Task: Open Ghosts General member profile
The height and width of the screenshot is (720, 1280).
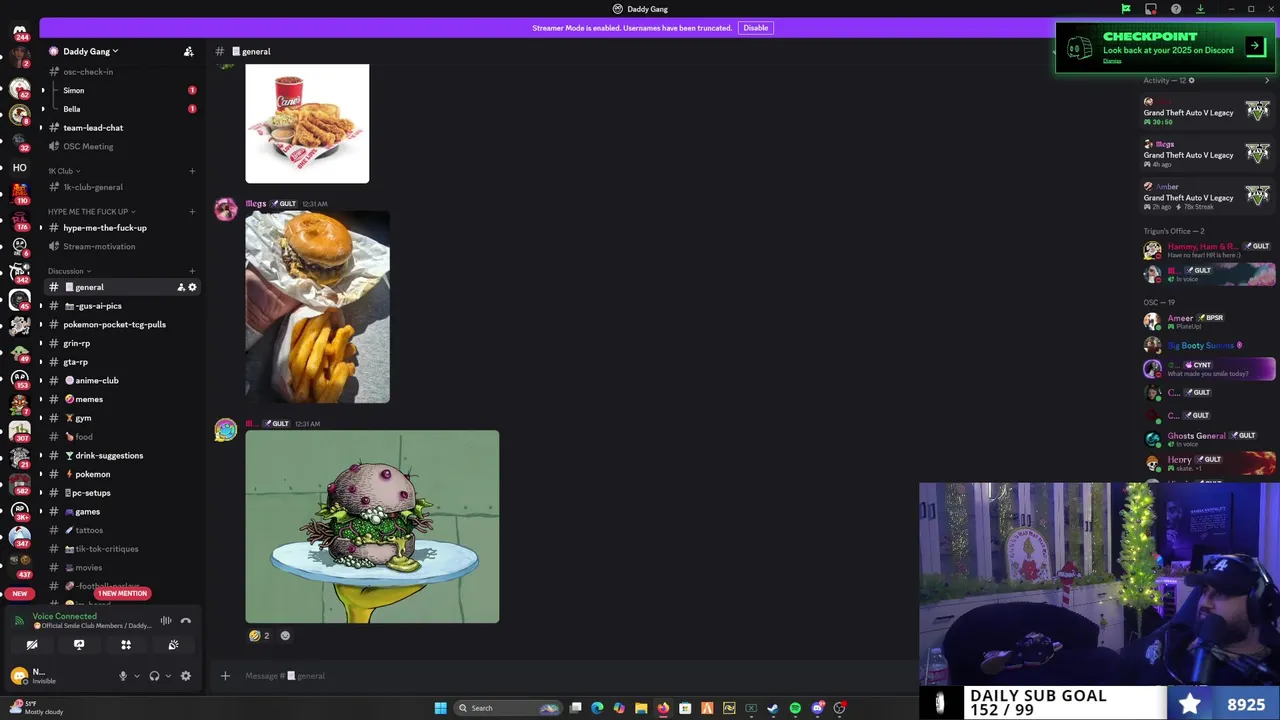Action: point(1208,438)
